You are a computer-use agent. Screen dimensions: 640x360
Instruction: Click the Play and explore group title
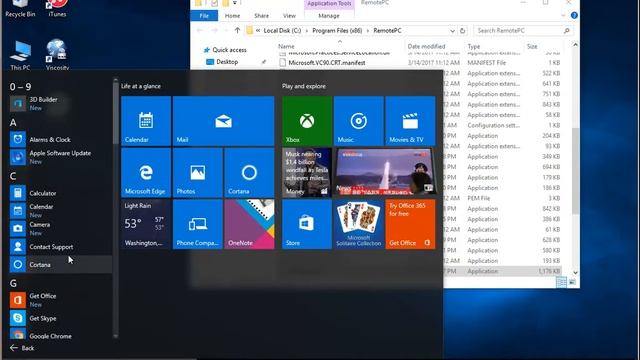304,86
